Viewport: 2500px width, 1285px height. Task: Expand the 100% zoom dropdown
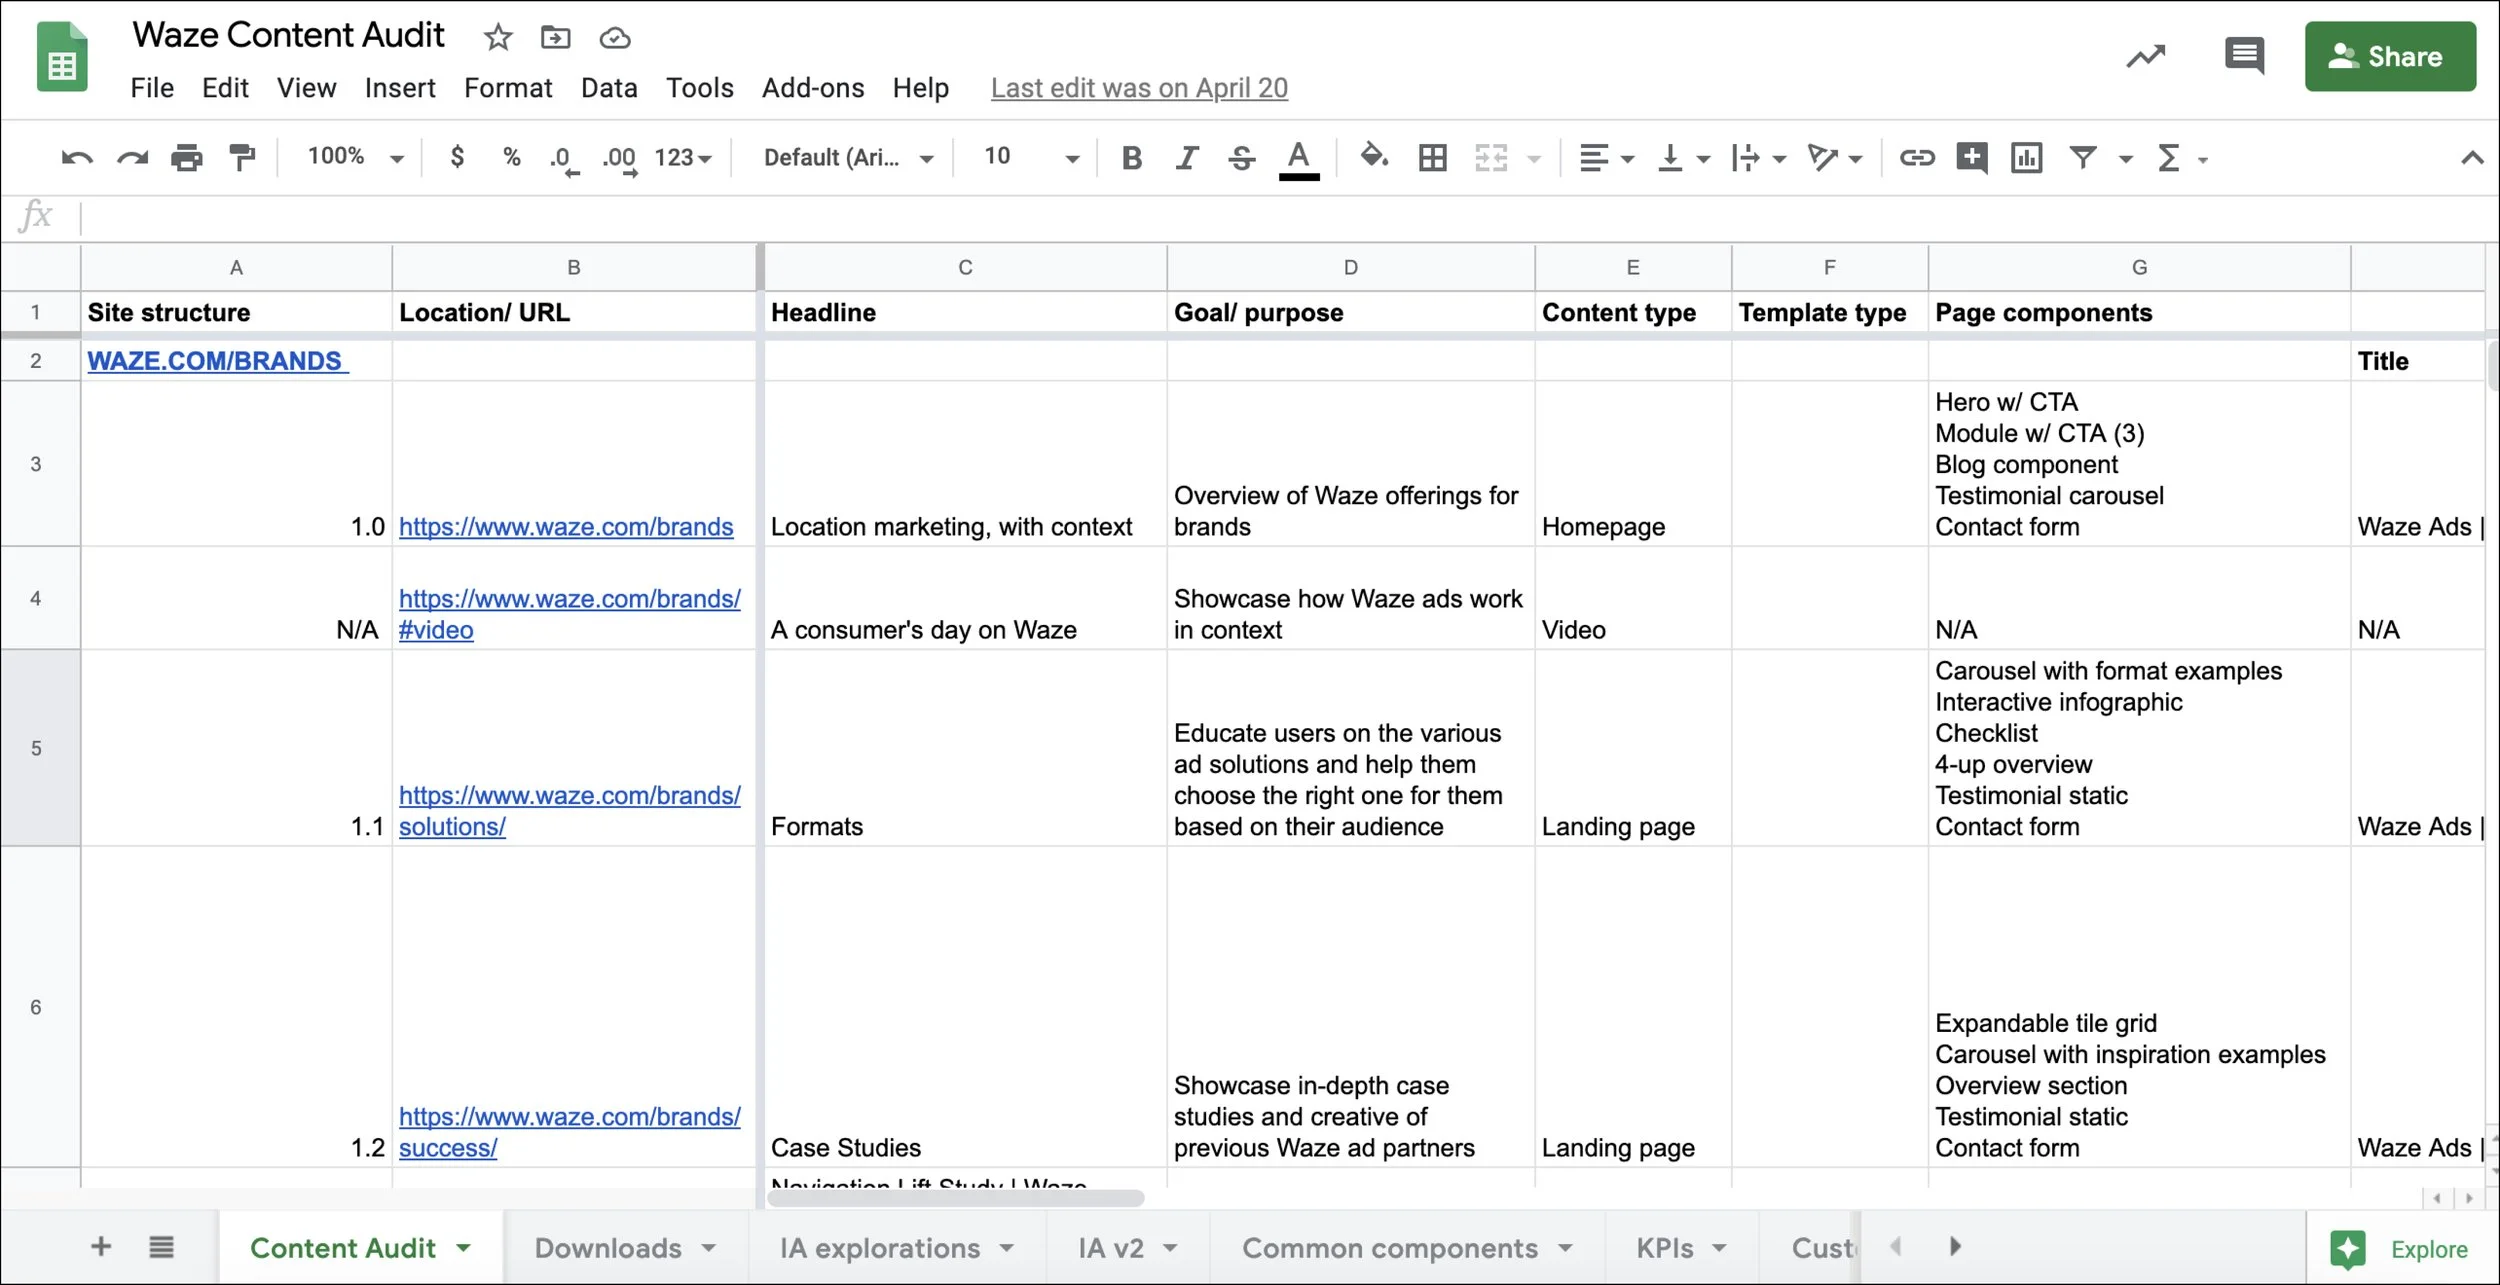[355, 157]
